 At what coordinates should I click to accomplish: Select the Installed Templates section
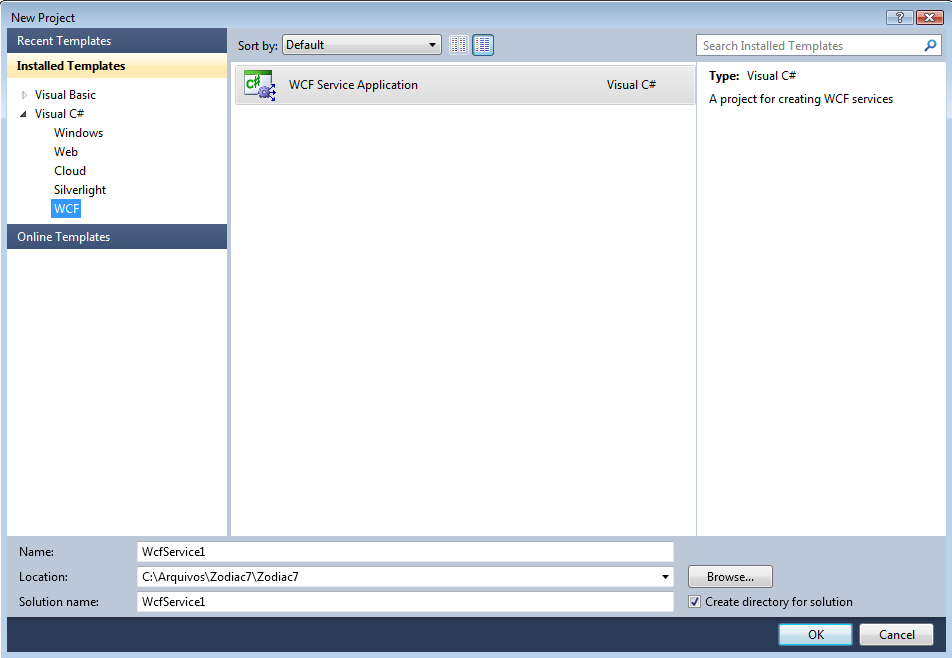[x=117, y=66]
